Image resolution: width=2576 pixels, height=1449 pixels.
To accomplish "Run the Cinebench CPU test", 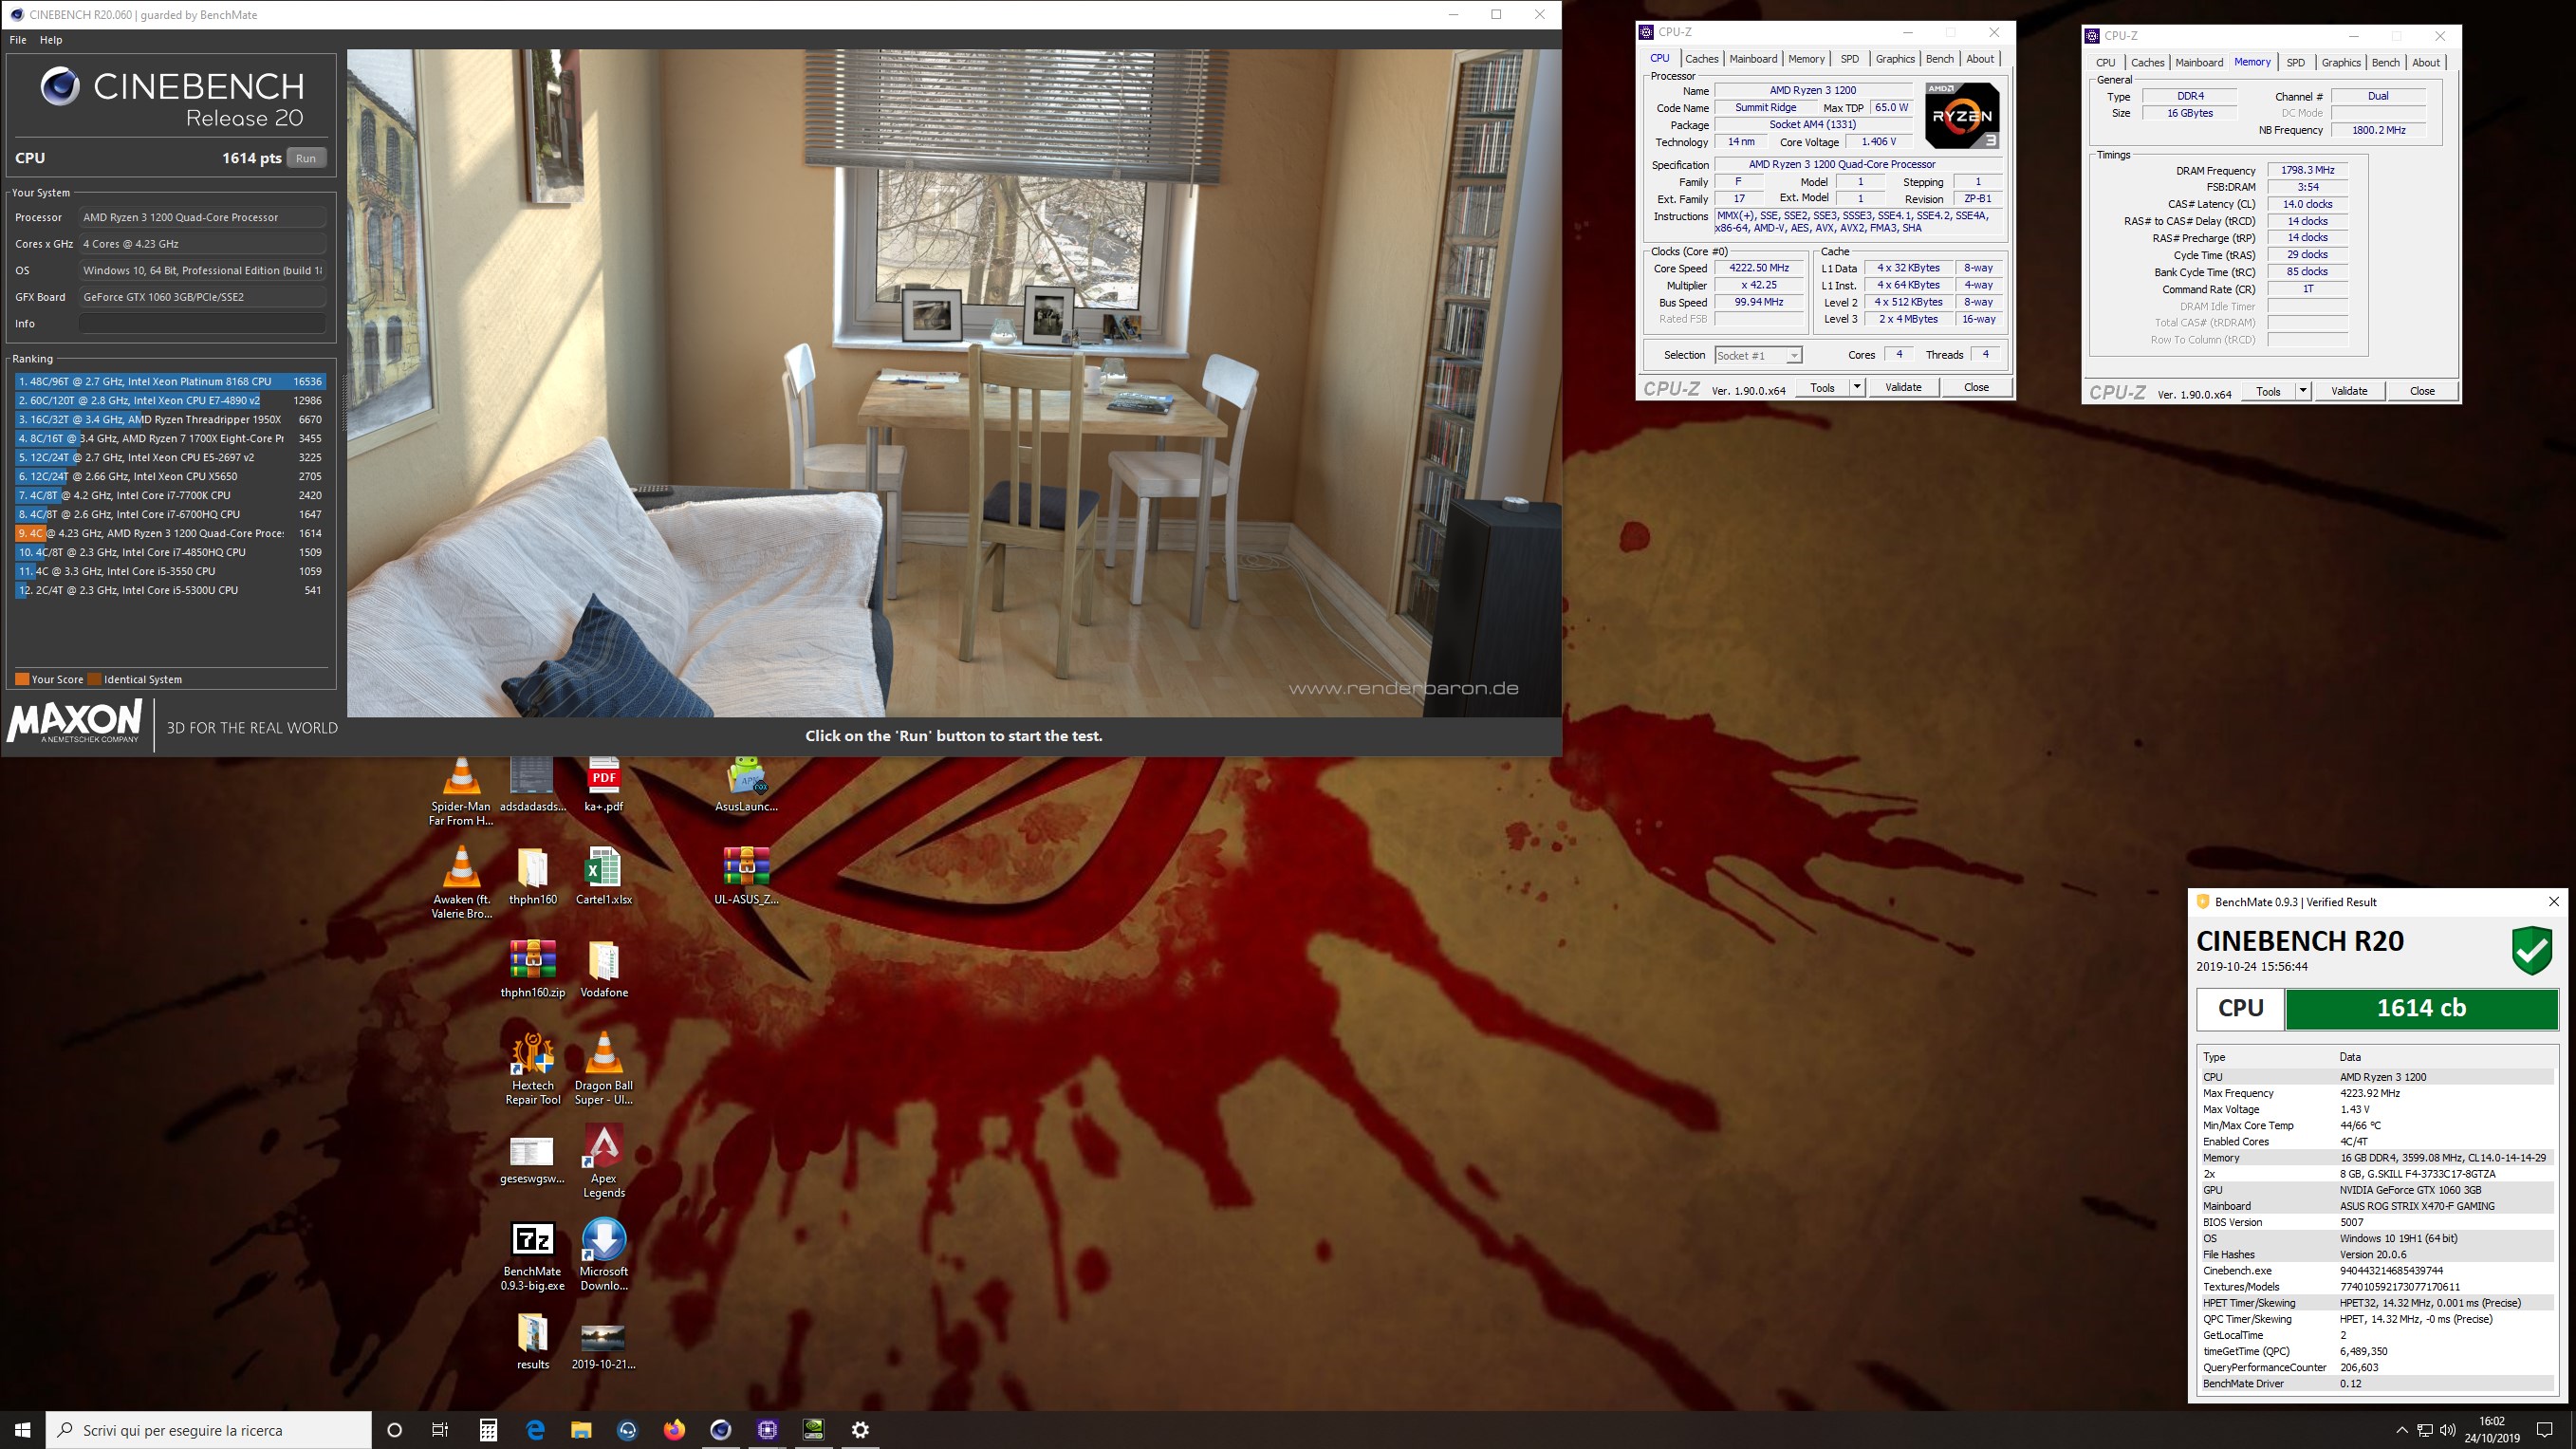I will point(306,158).
